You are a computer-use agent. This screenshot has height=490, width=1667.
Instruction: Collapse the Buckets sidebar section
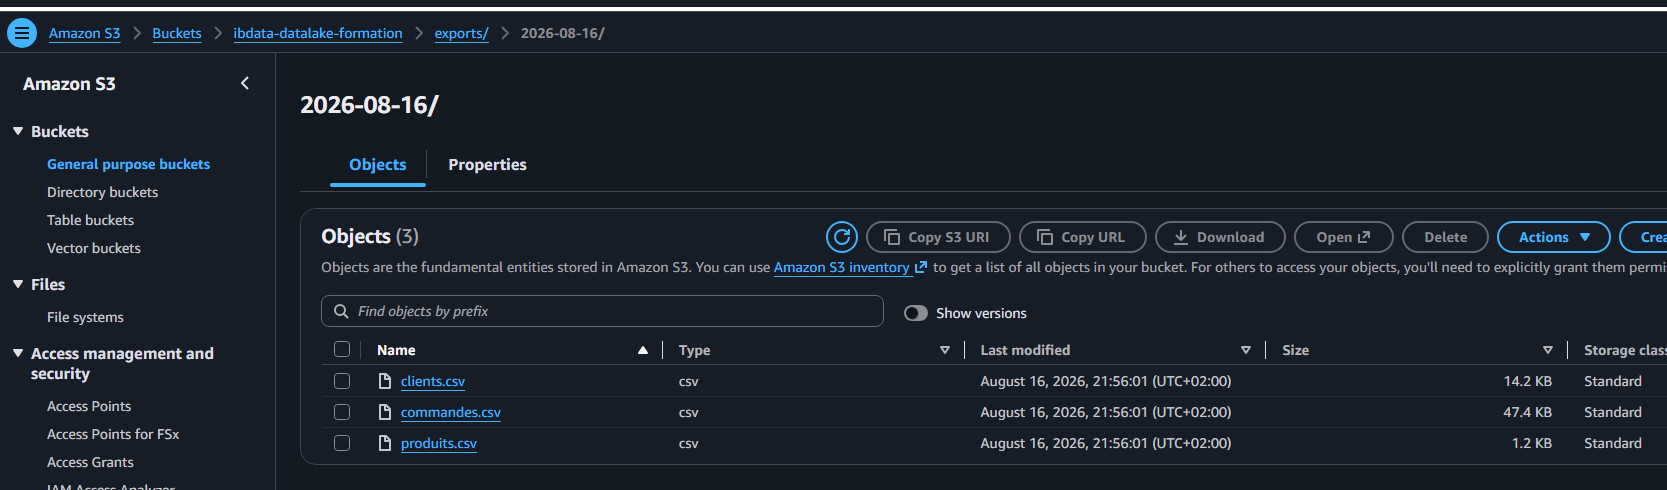(18, 131)
